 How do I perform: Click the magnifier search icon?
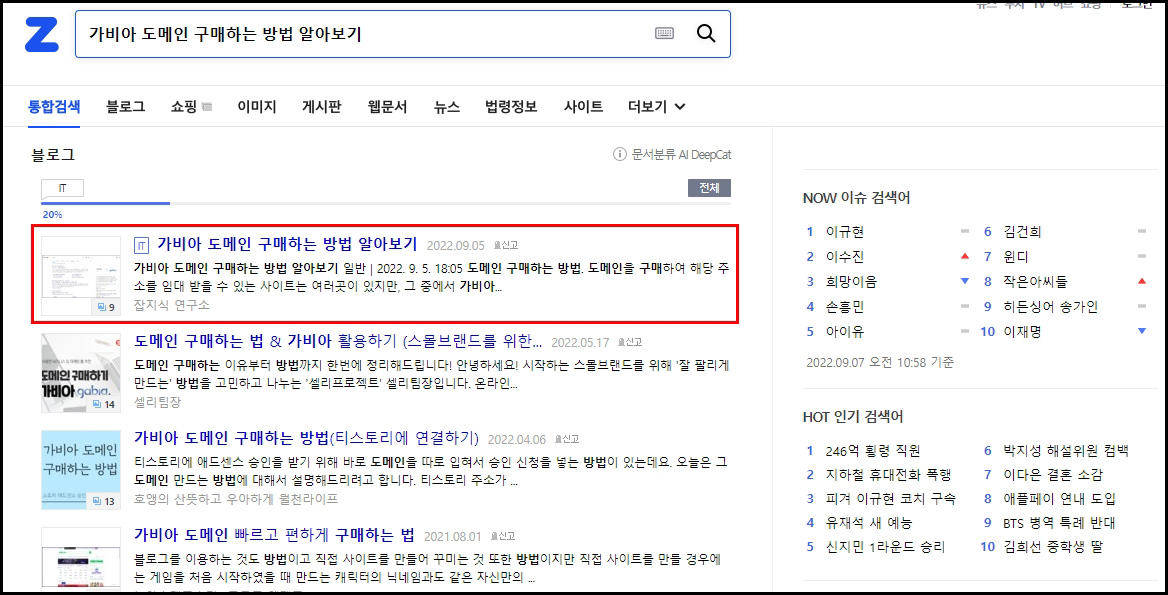pos(705,33)
